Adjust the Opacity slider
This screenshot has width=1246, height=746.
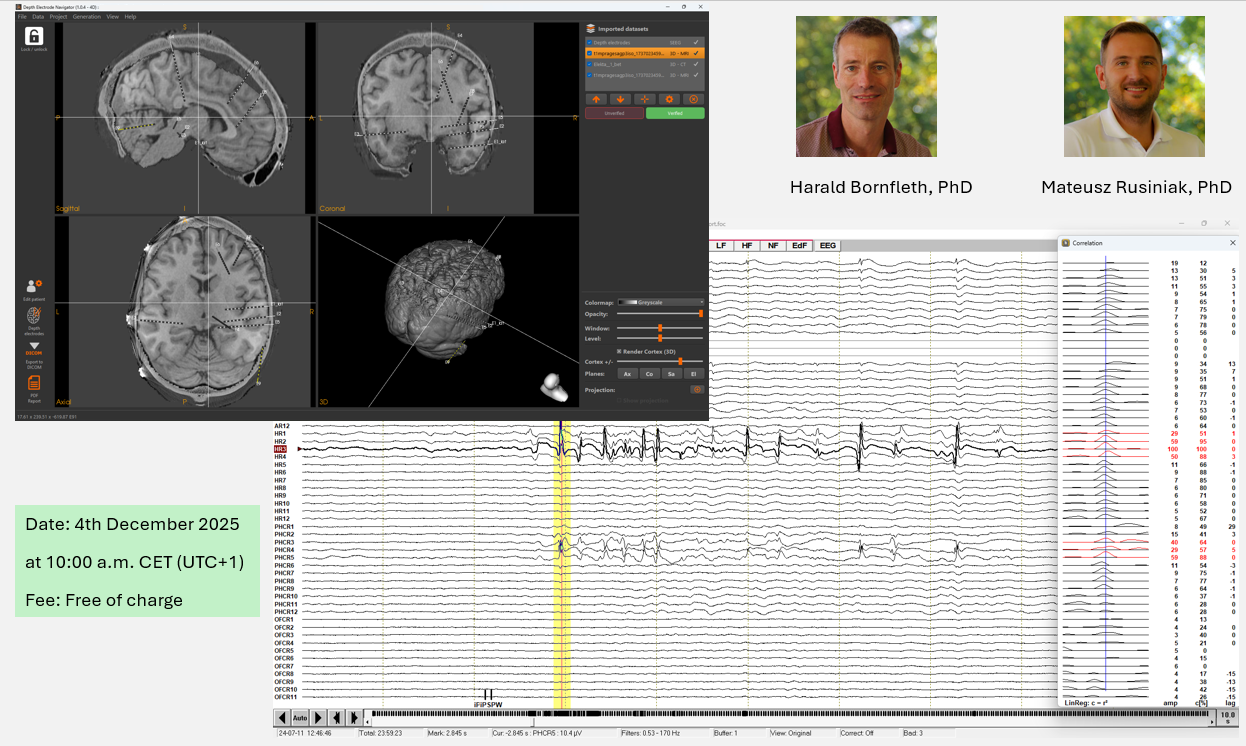point(659,314)
